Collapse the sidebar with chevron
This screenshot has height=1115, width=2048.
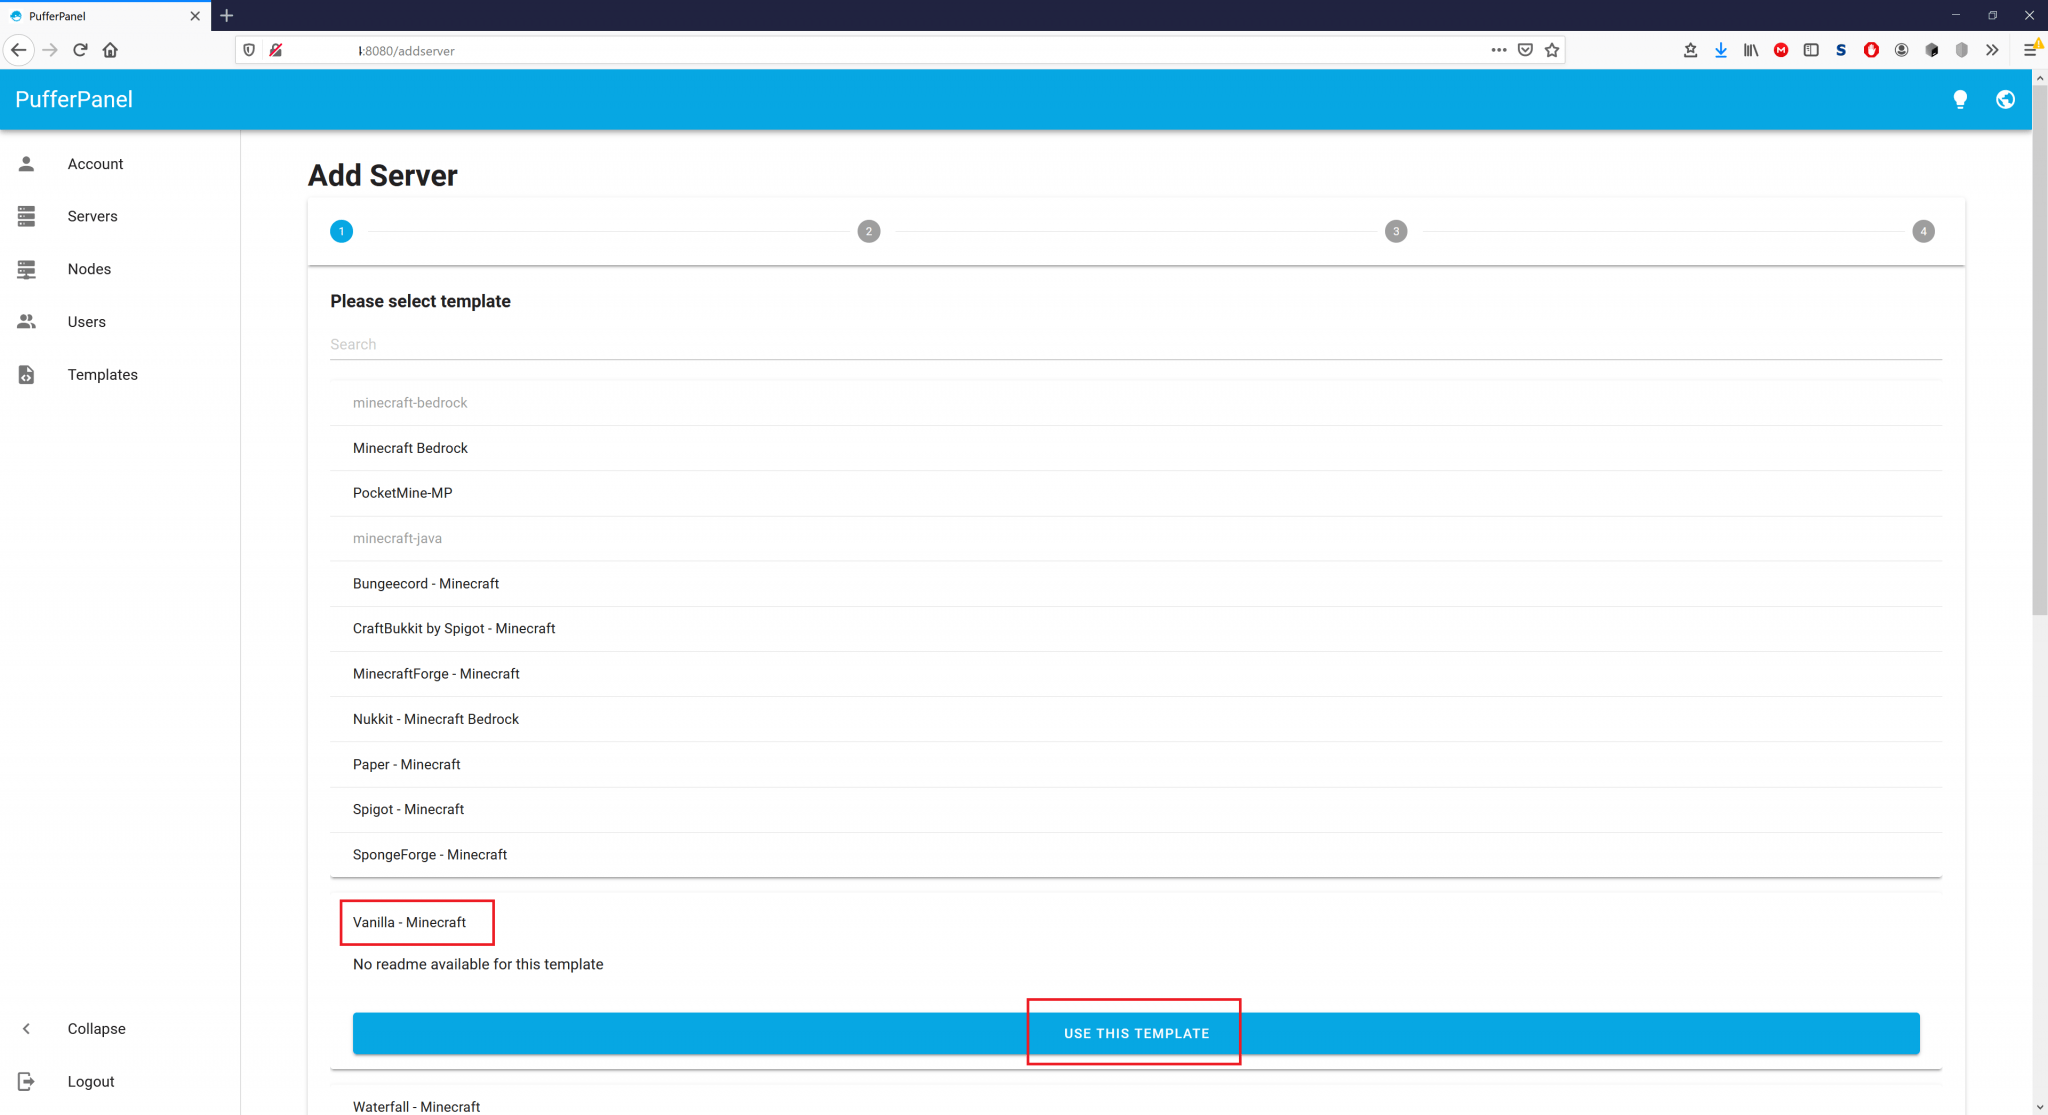click(26, 1029)
